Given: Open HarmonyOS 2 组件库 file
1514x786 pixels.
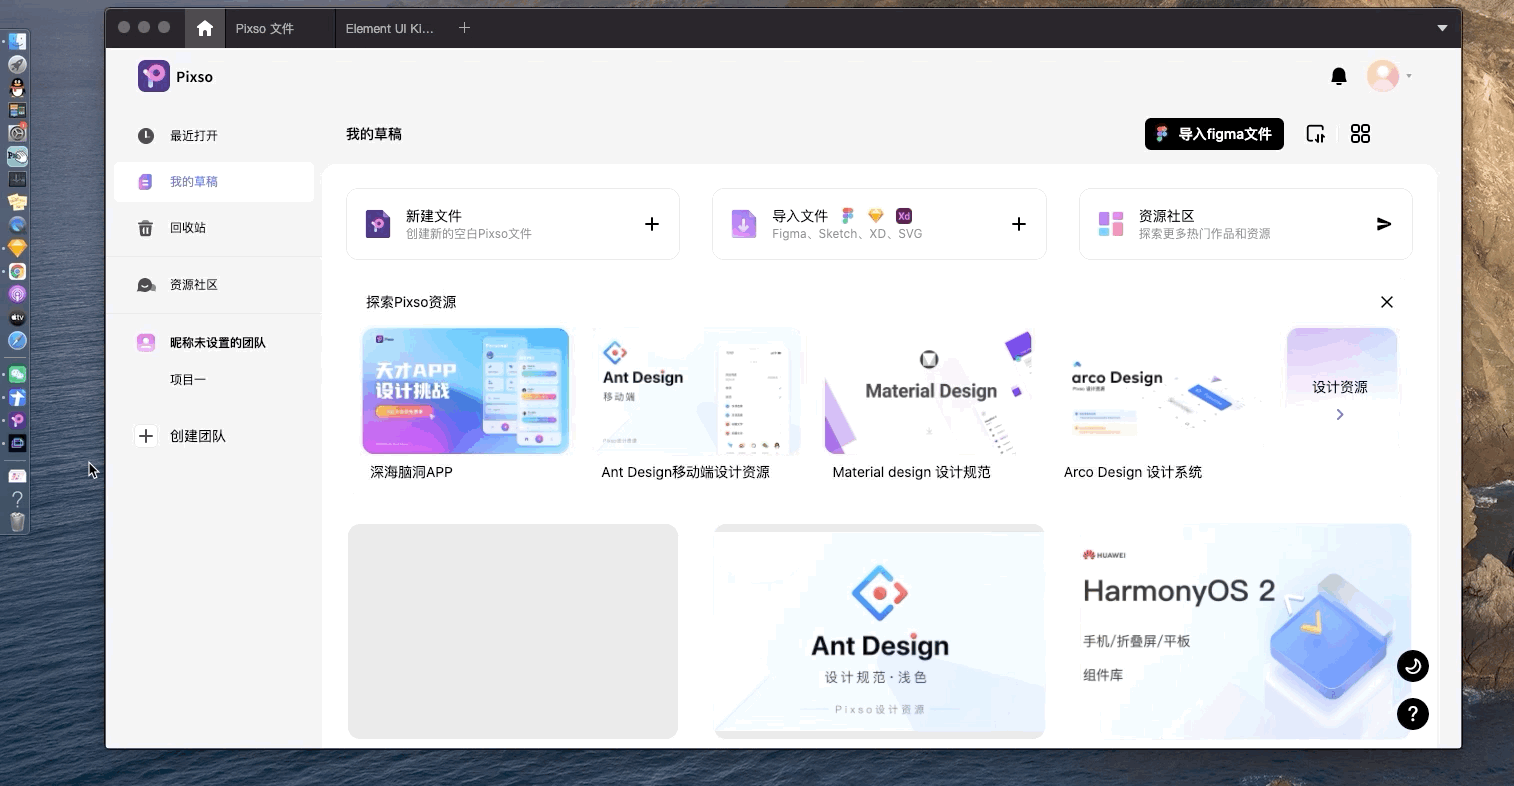Looking at the screenshot, I should click(x=1246, y=631).
